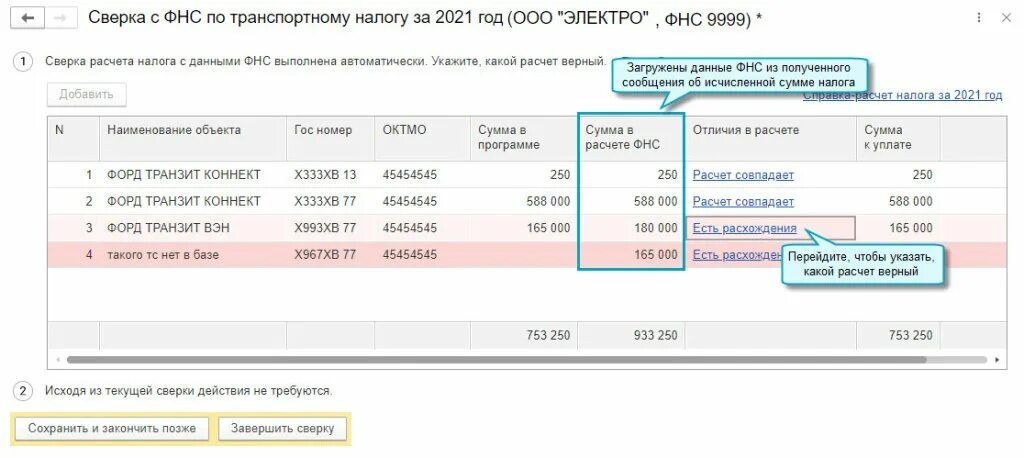Click ОКТМО 45454545 in row 1
This screenshot has height=458, width=1024.
tap(423, 175)
